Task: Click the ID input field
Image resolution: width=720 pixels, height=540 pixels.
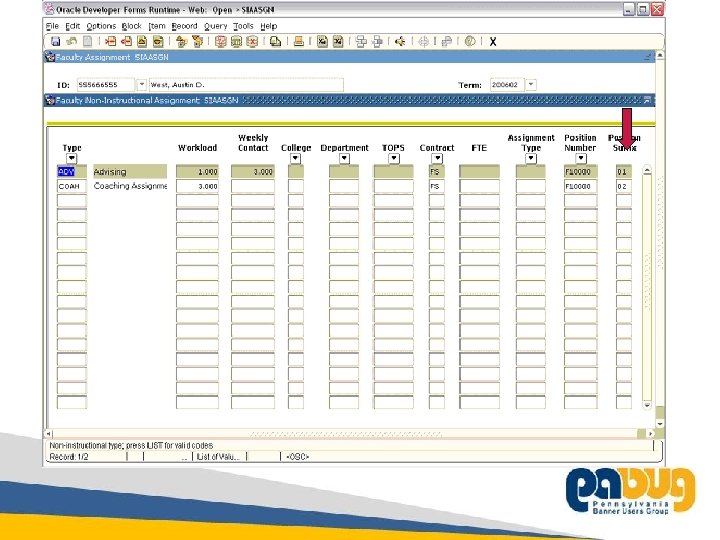Action: coord(106,84)
